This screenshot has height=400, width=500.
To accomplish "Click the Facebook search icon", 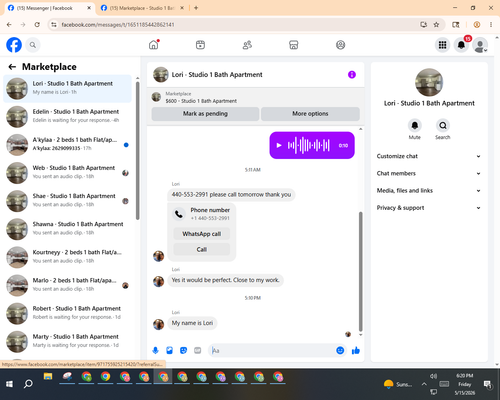I will click(33, 45).
